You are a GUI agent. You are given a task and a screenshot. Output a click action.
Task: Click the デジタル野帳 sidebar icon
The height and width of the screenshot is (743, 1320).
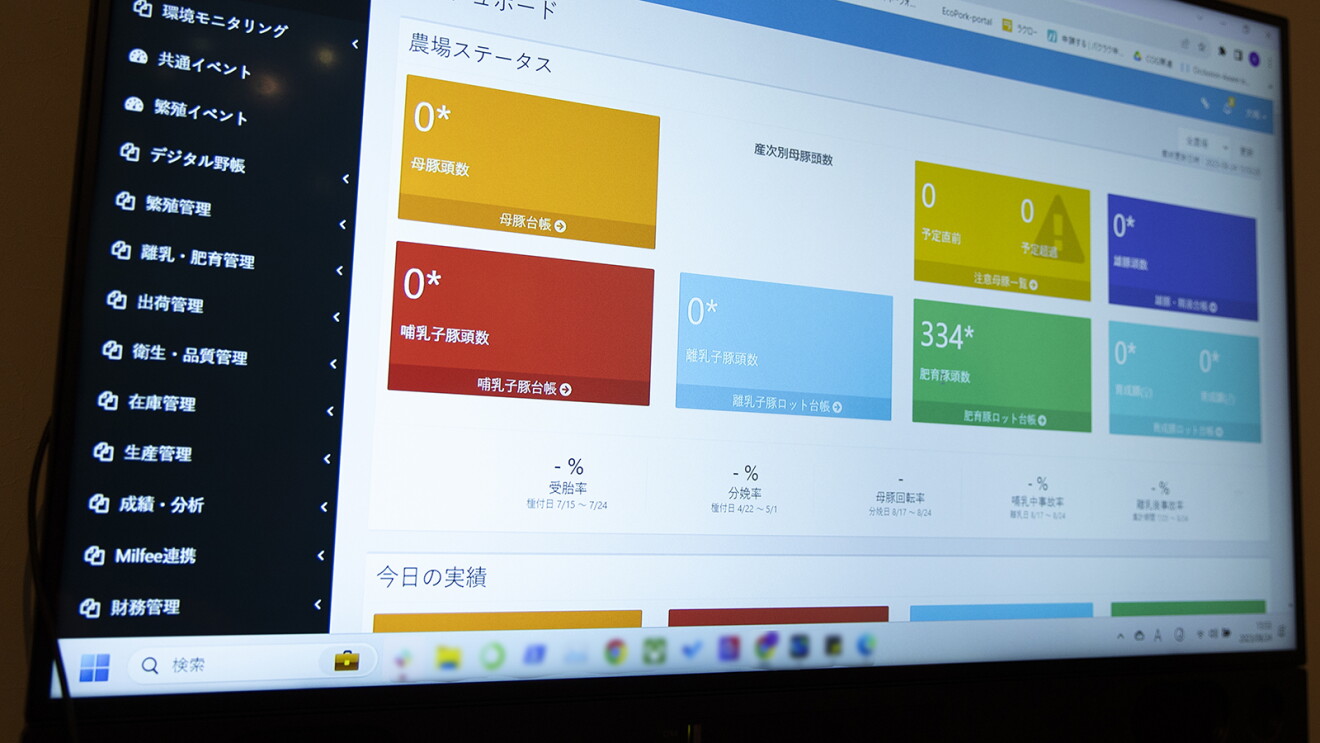click(129, 152)
